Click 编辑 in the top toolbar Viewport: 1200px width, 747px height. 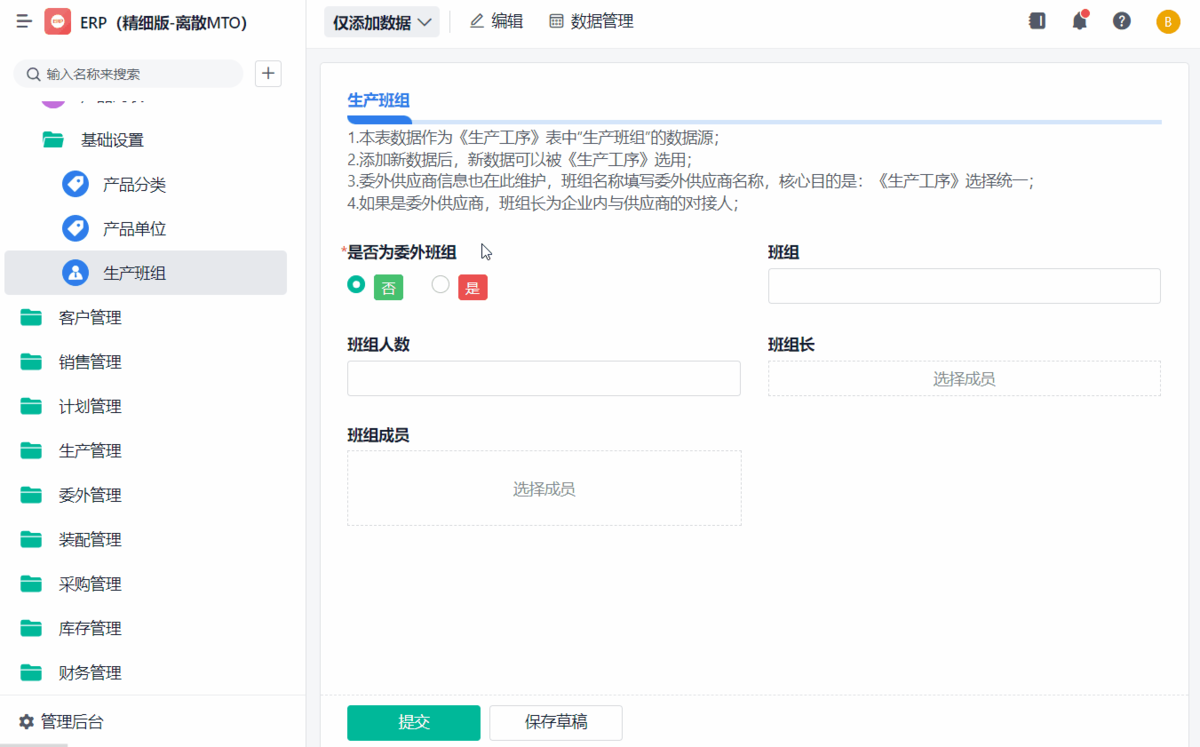[496, 21]
